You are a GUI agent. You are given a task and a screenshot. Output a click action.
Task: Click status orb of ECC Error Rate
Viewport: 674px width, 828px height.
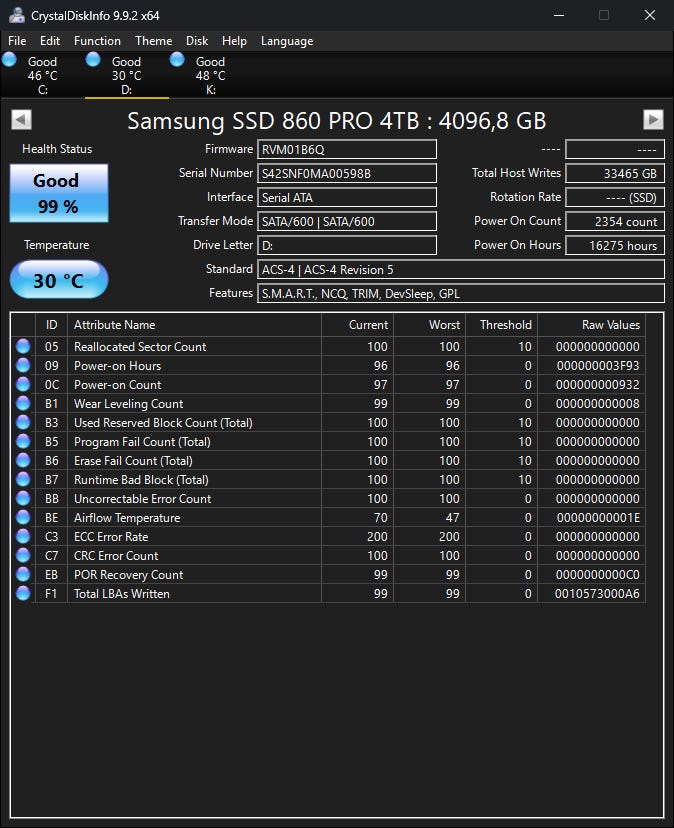click(23, 536)
